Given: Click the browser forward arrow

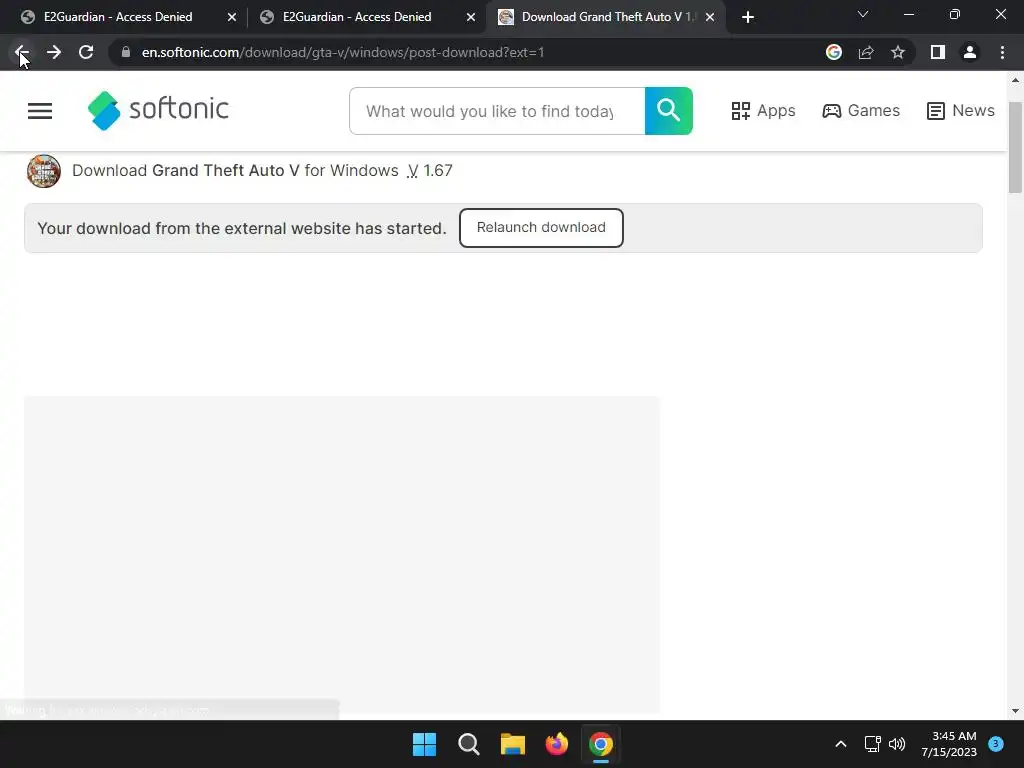Looking at the screenshot, I should tap(54, 52).
